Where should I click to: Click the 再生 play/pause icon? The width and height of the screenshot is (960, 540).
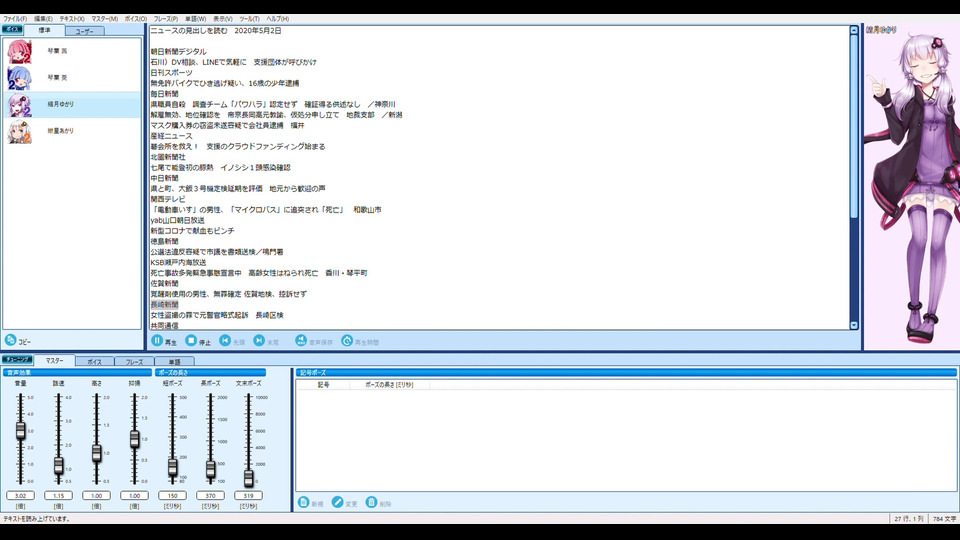tap(157, 340)
